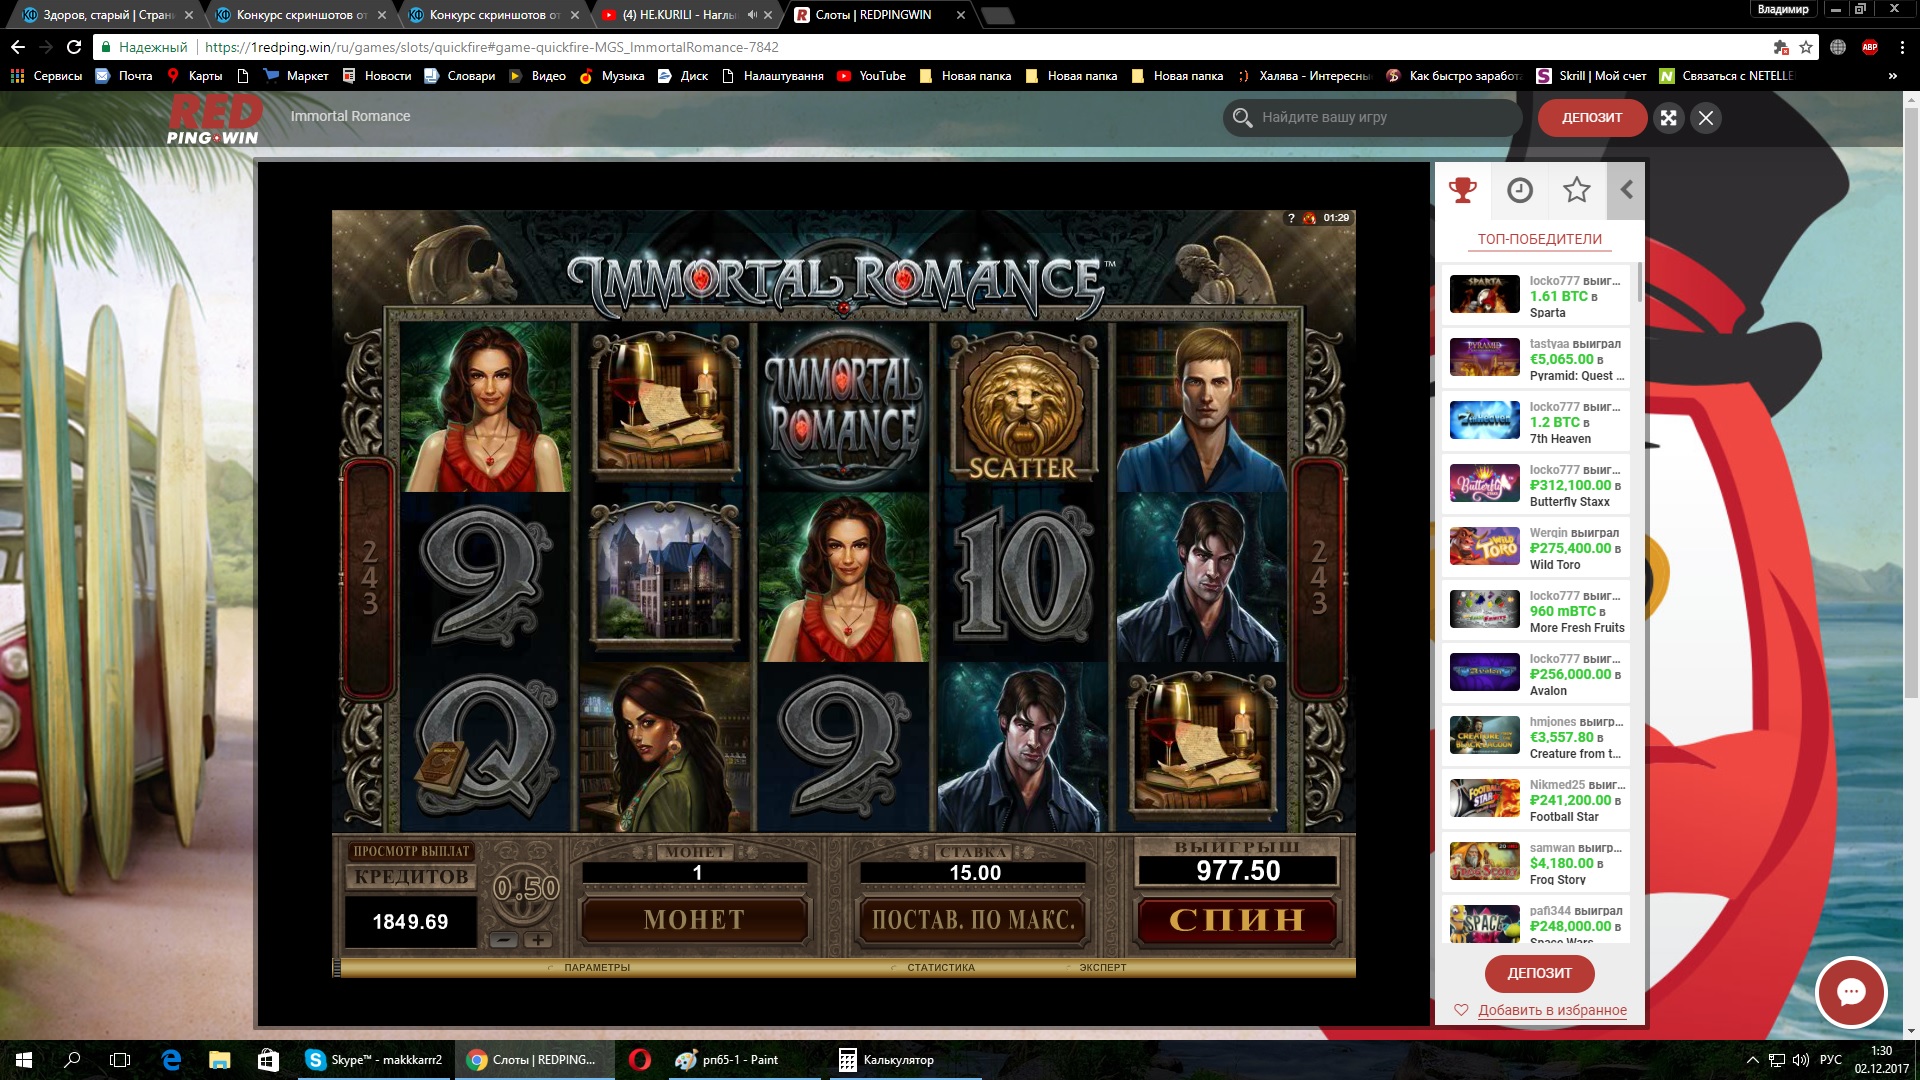The width and height of the screenshot is (1920, 1080).
Task: Open recently played clock tab
Action: (1519, 190)
